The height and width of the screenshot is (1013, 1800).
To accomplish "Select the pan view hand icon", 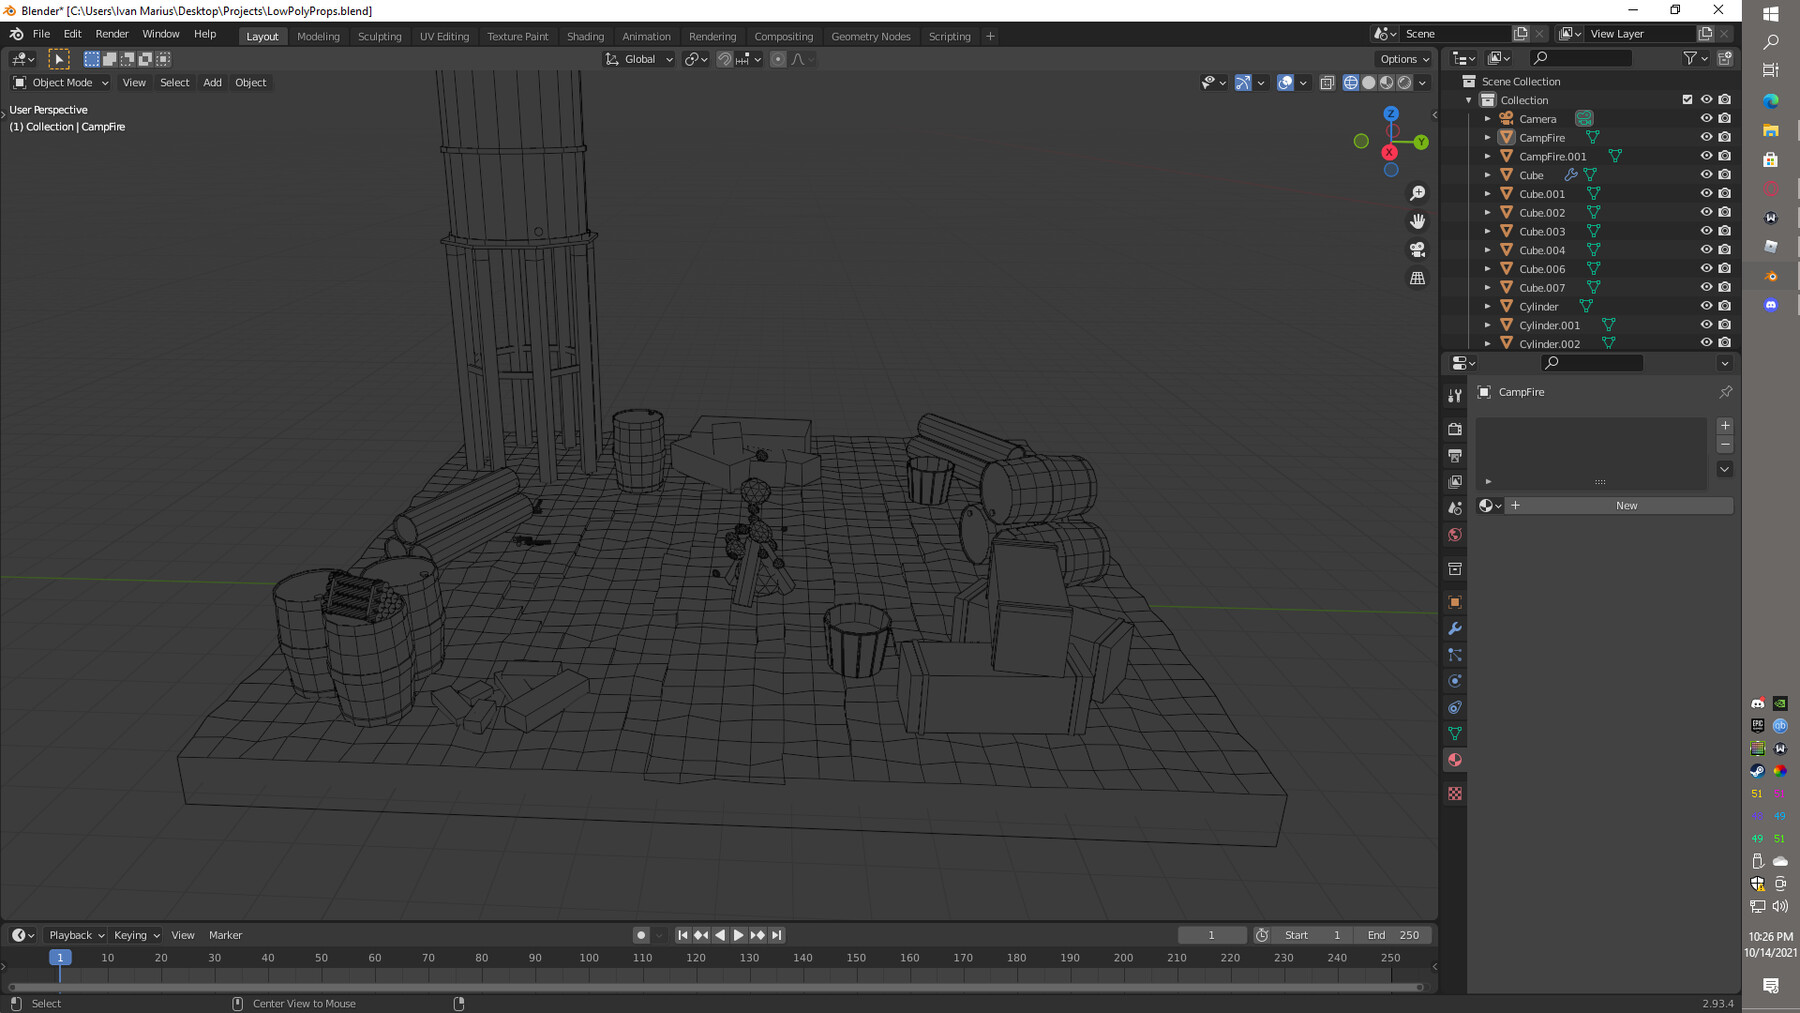I will (1417, 221).
